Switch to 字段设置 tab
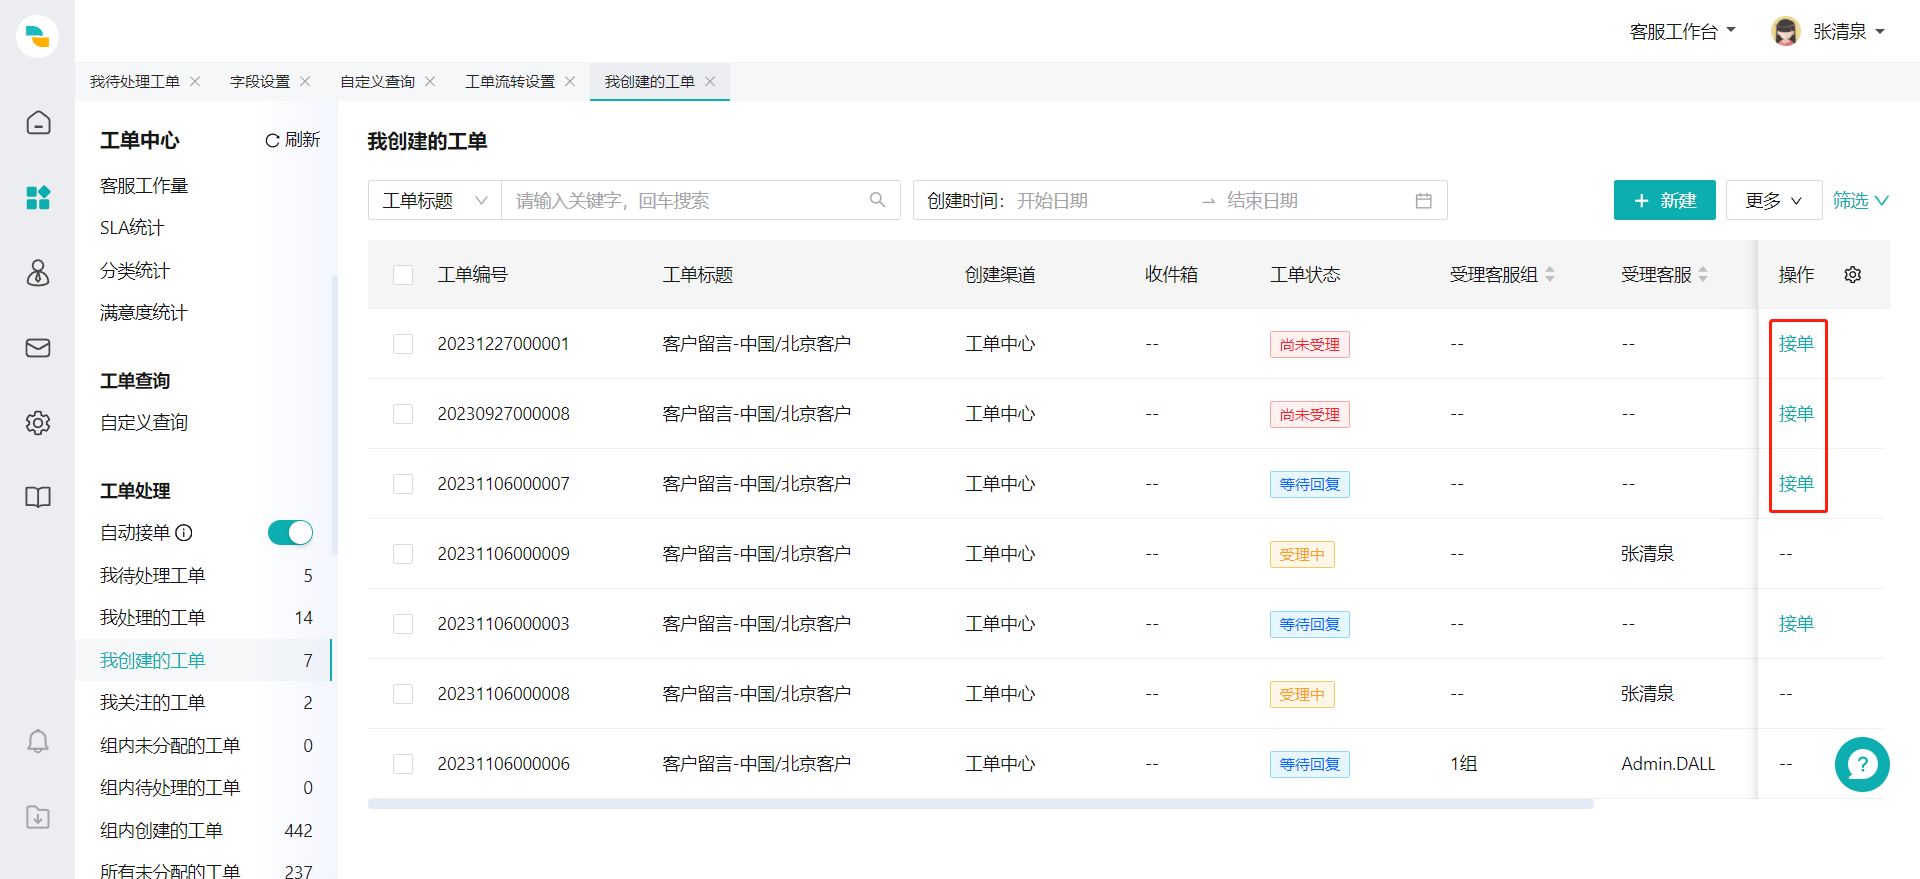Image resolution: width=1920 pixels, height=879 pixels. [260, 81]
